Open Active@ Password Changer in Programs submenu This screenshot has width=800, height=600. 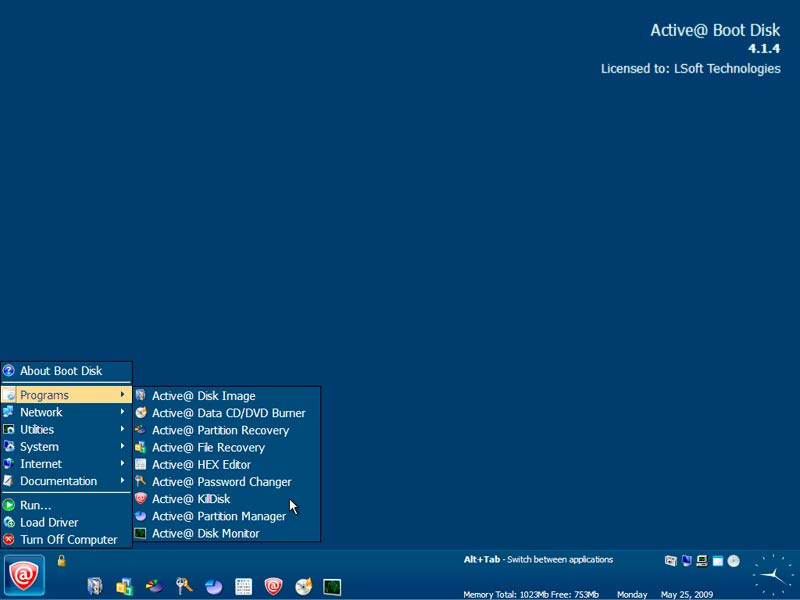(227, 482)
